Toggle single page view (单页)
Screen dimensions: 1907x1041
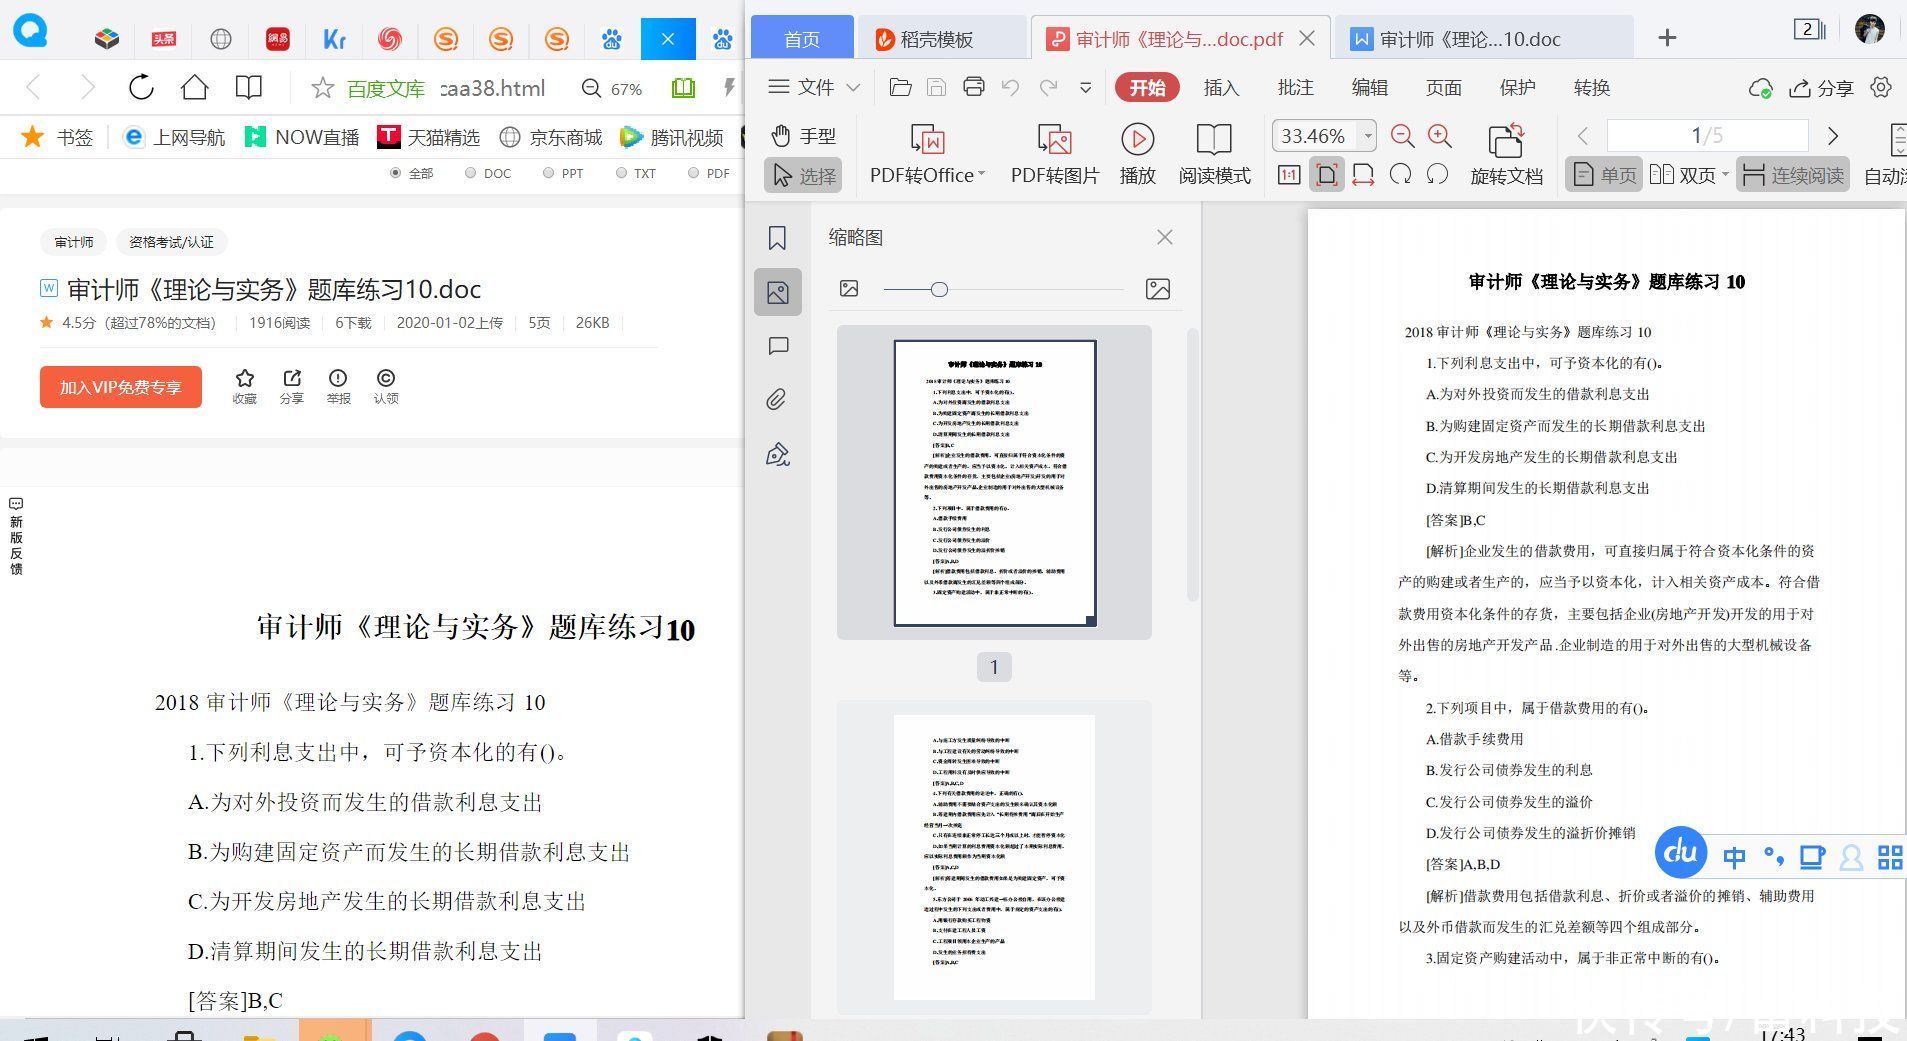pyautogui.click(x=1604, y=175)
